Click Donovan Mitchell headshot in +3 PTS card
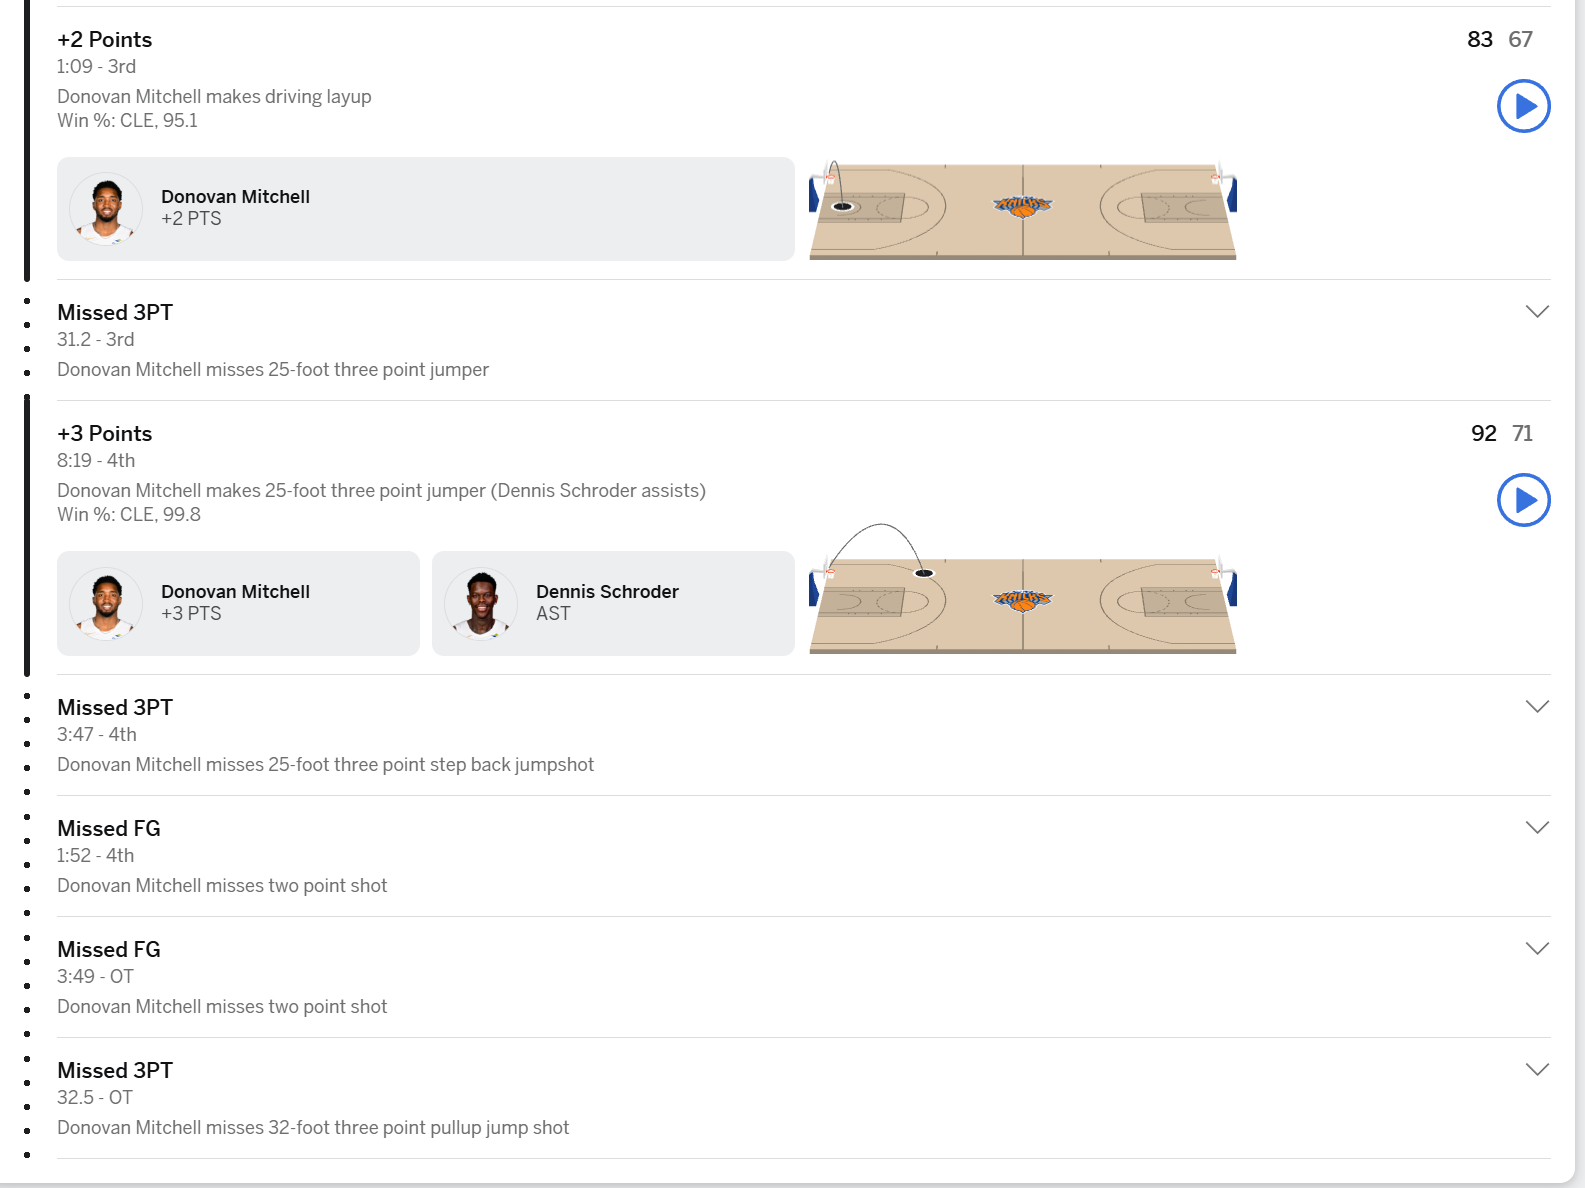Viewport: 1585px width, 1188px height. 106,604
